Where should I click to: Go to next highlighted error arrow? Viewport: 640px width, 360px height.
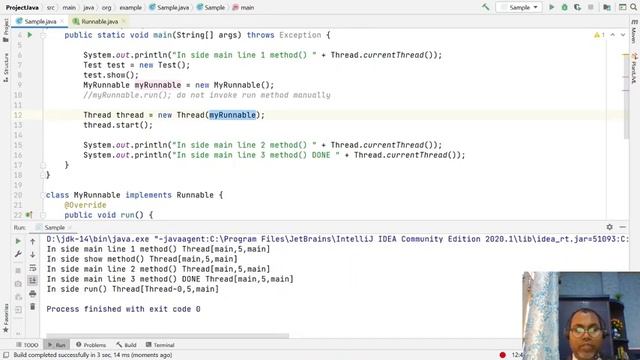(x=623, y=35)
